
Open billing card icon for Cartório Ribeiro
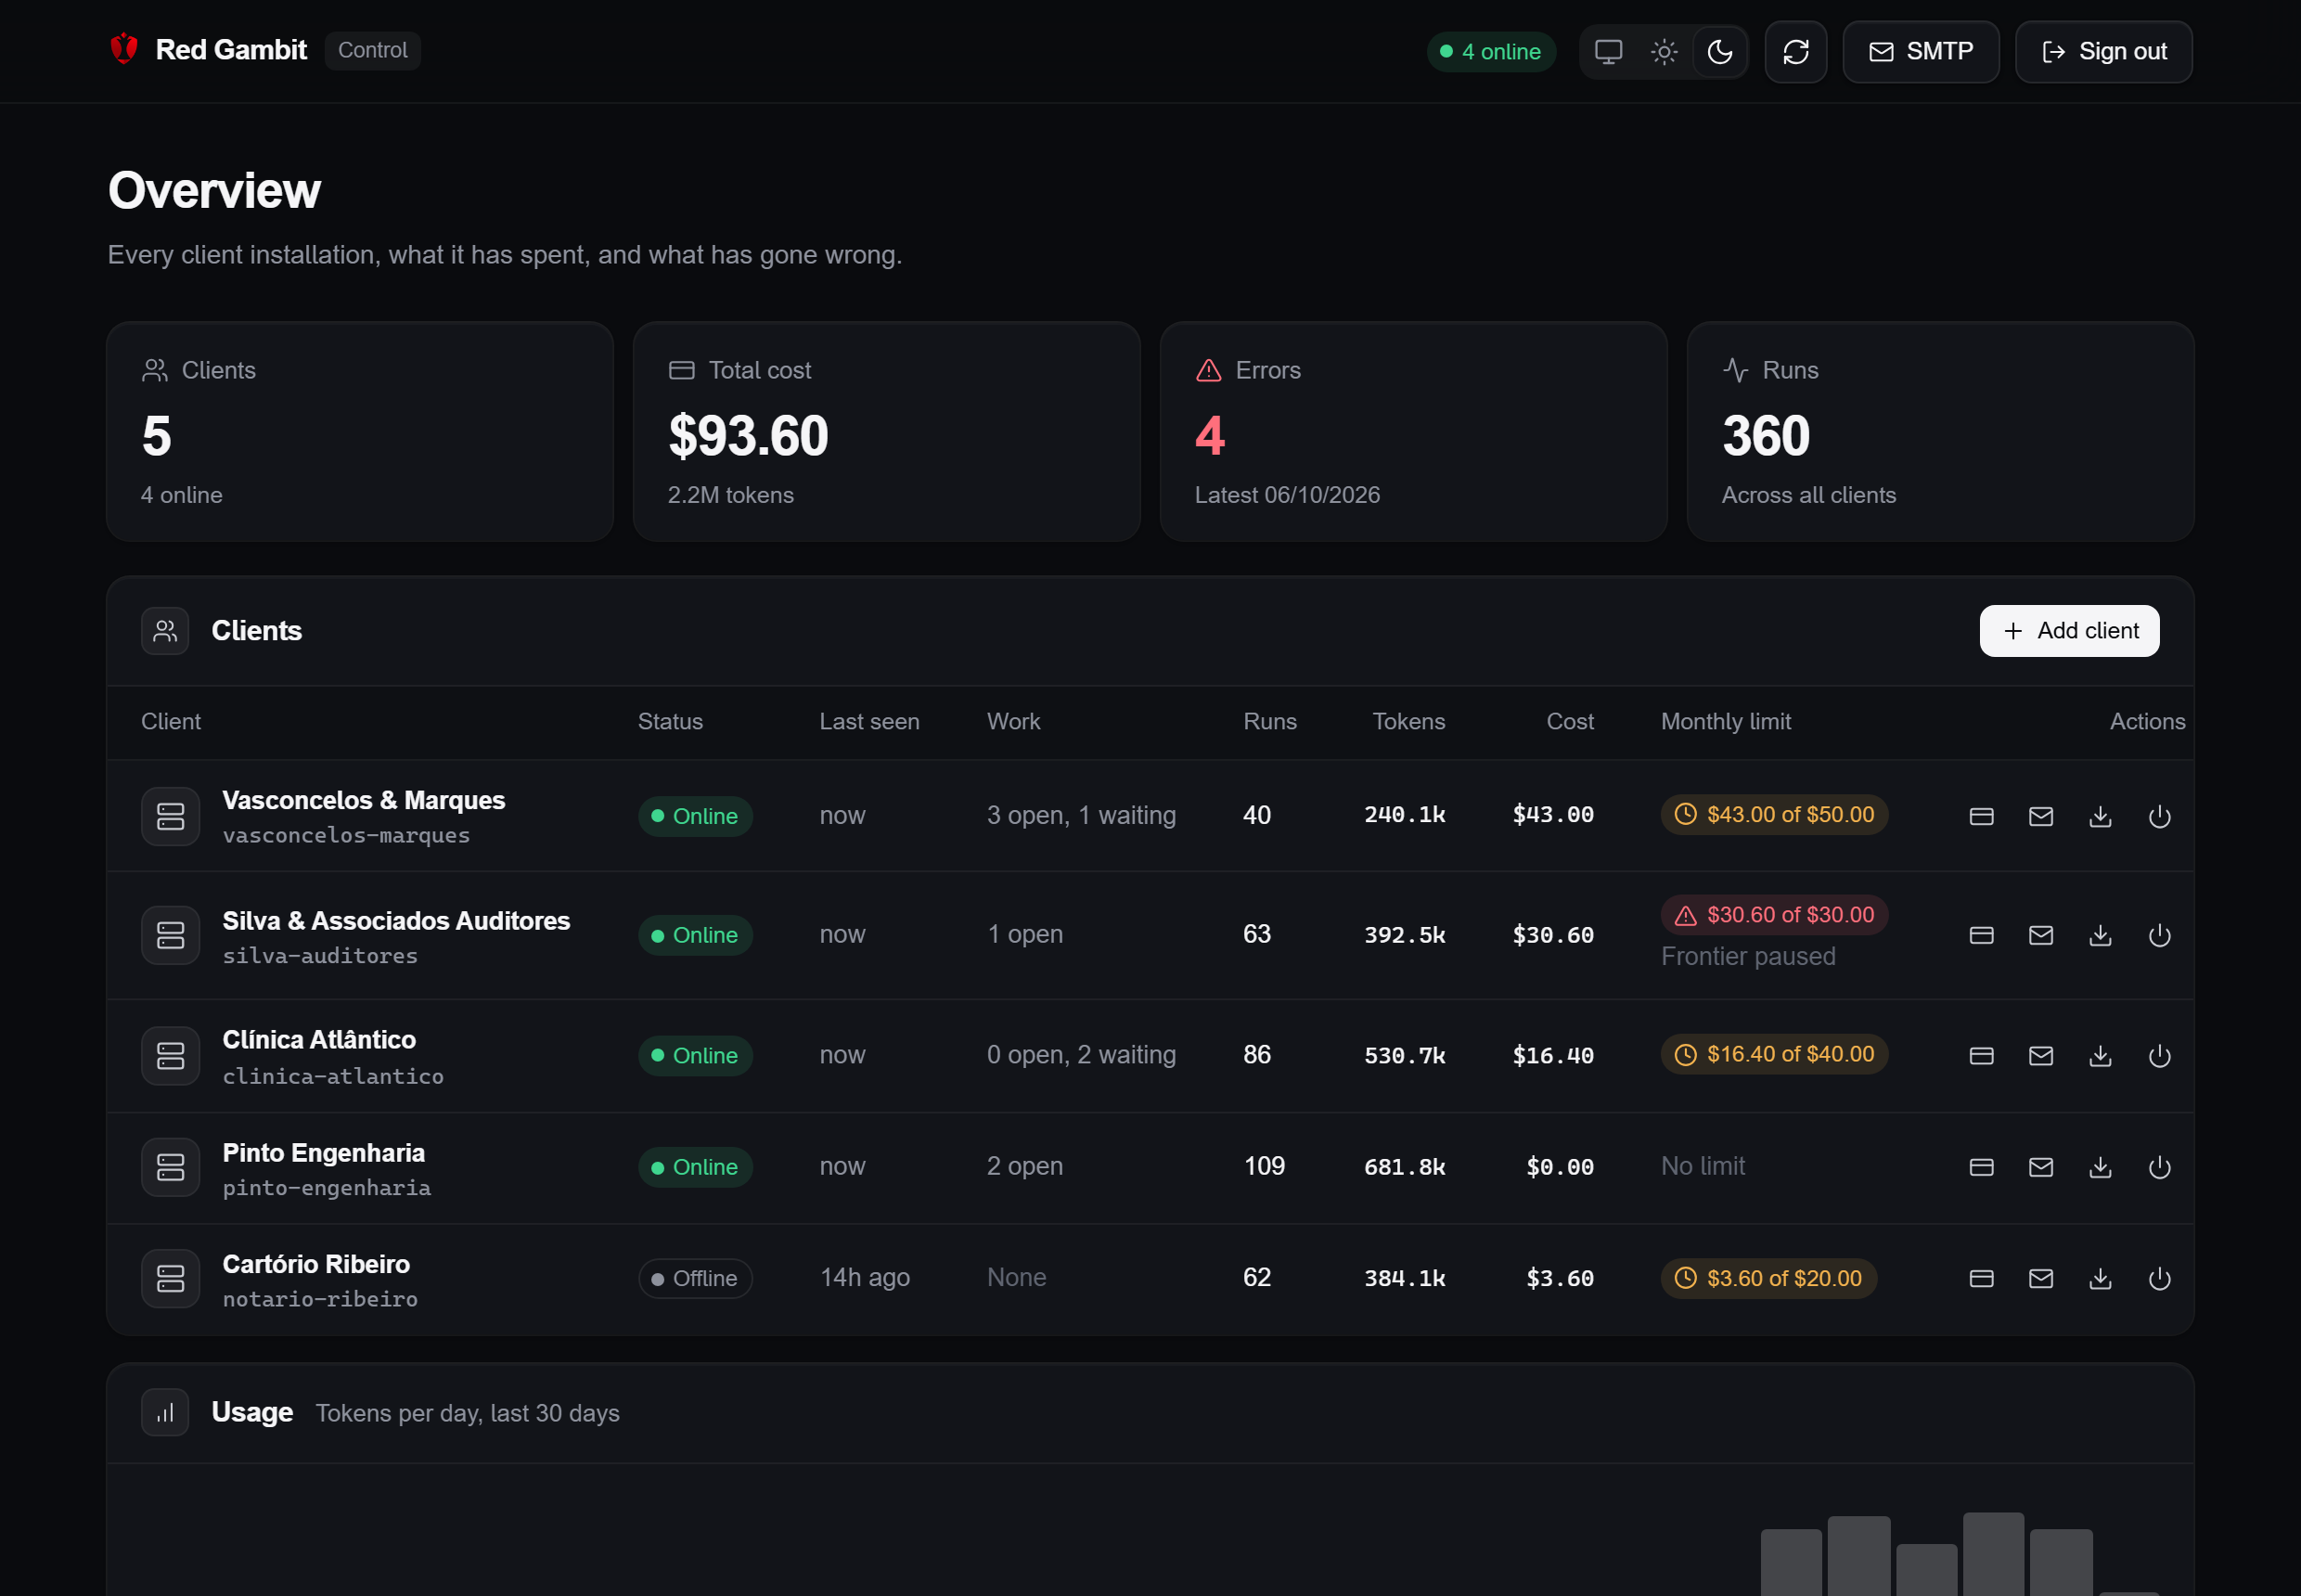(x=1981, y=1278)
